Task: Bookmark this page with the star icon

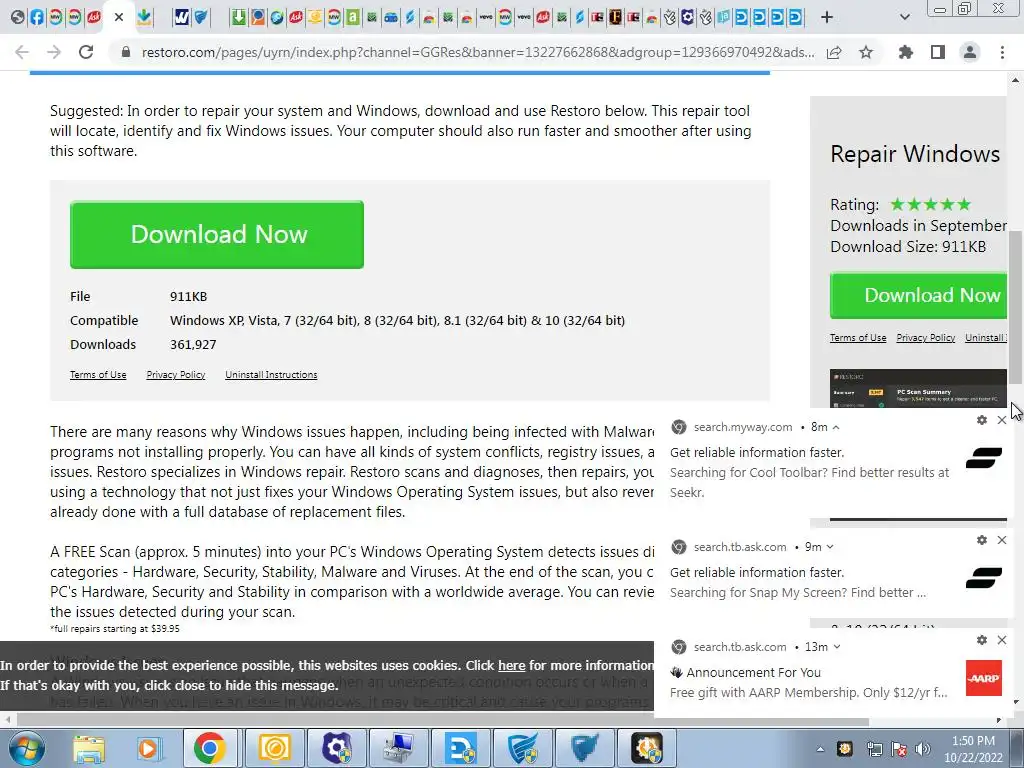Action: pos(866,52)
